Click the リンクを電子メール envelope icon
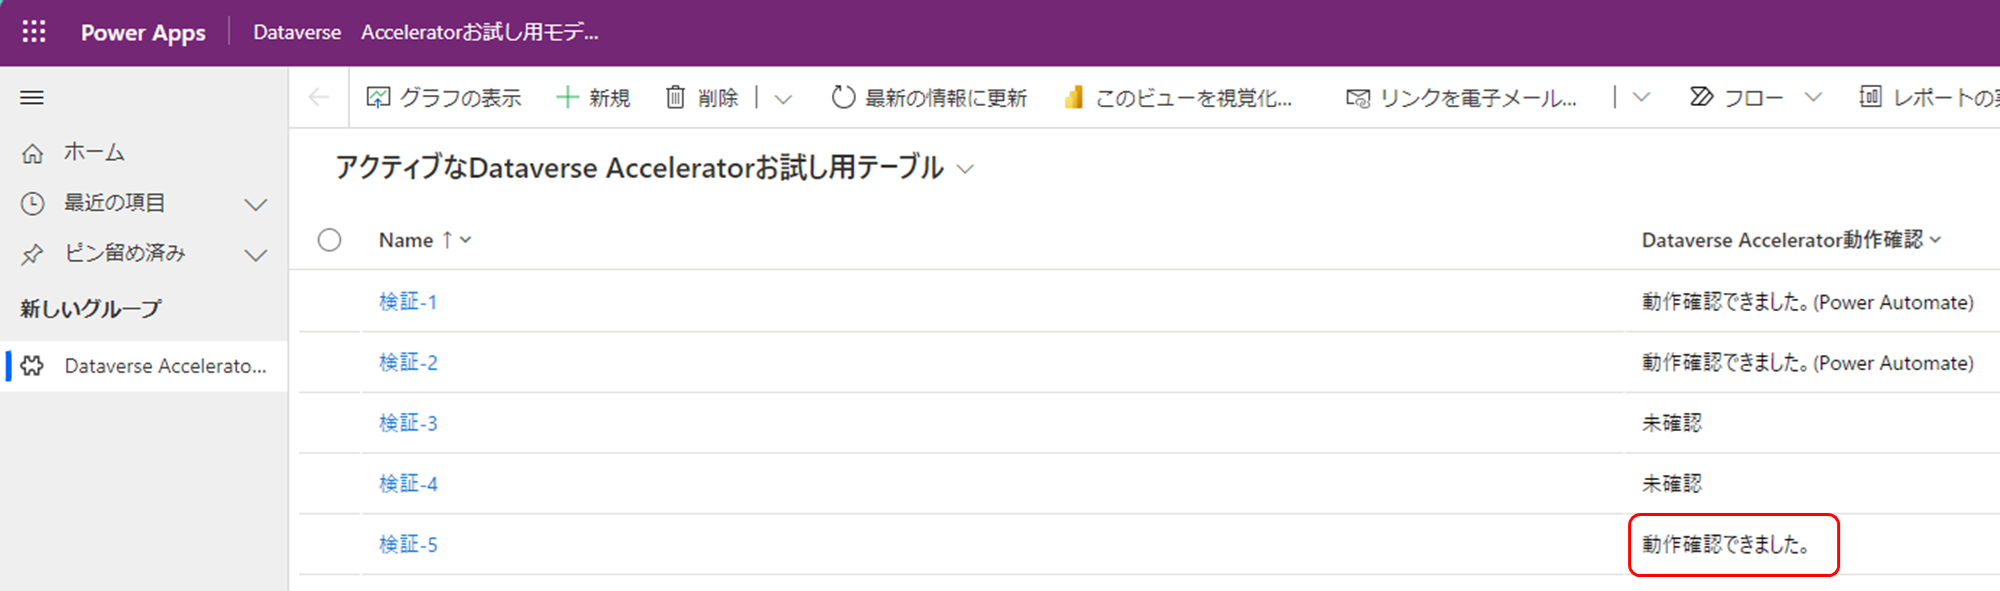The image size is (2000, 591). pos(1357,97)
